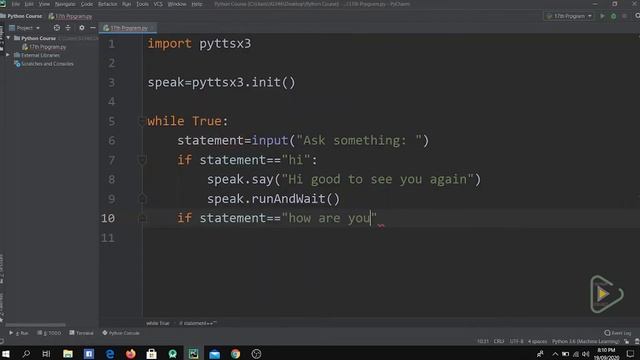Click the volume speaker icon in system tray

[586, 353]
